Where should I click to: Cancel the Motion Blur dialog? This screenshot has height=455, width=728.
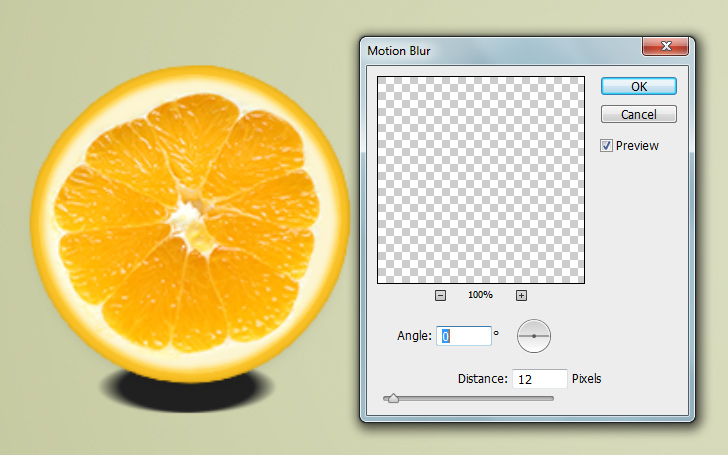point(638,114)
